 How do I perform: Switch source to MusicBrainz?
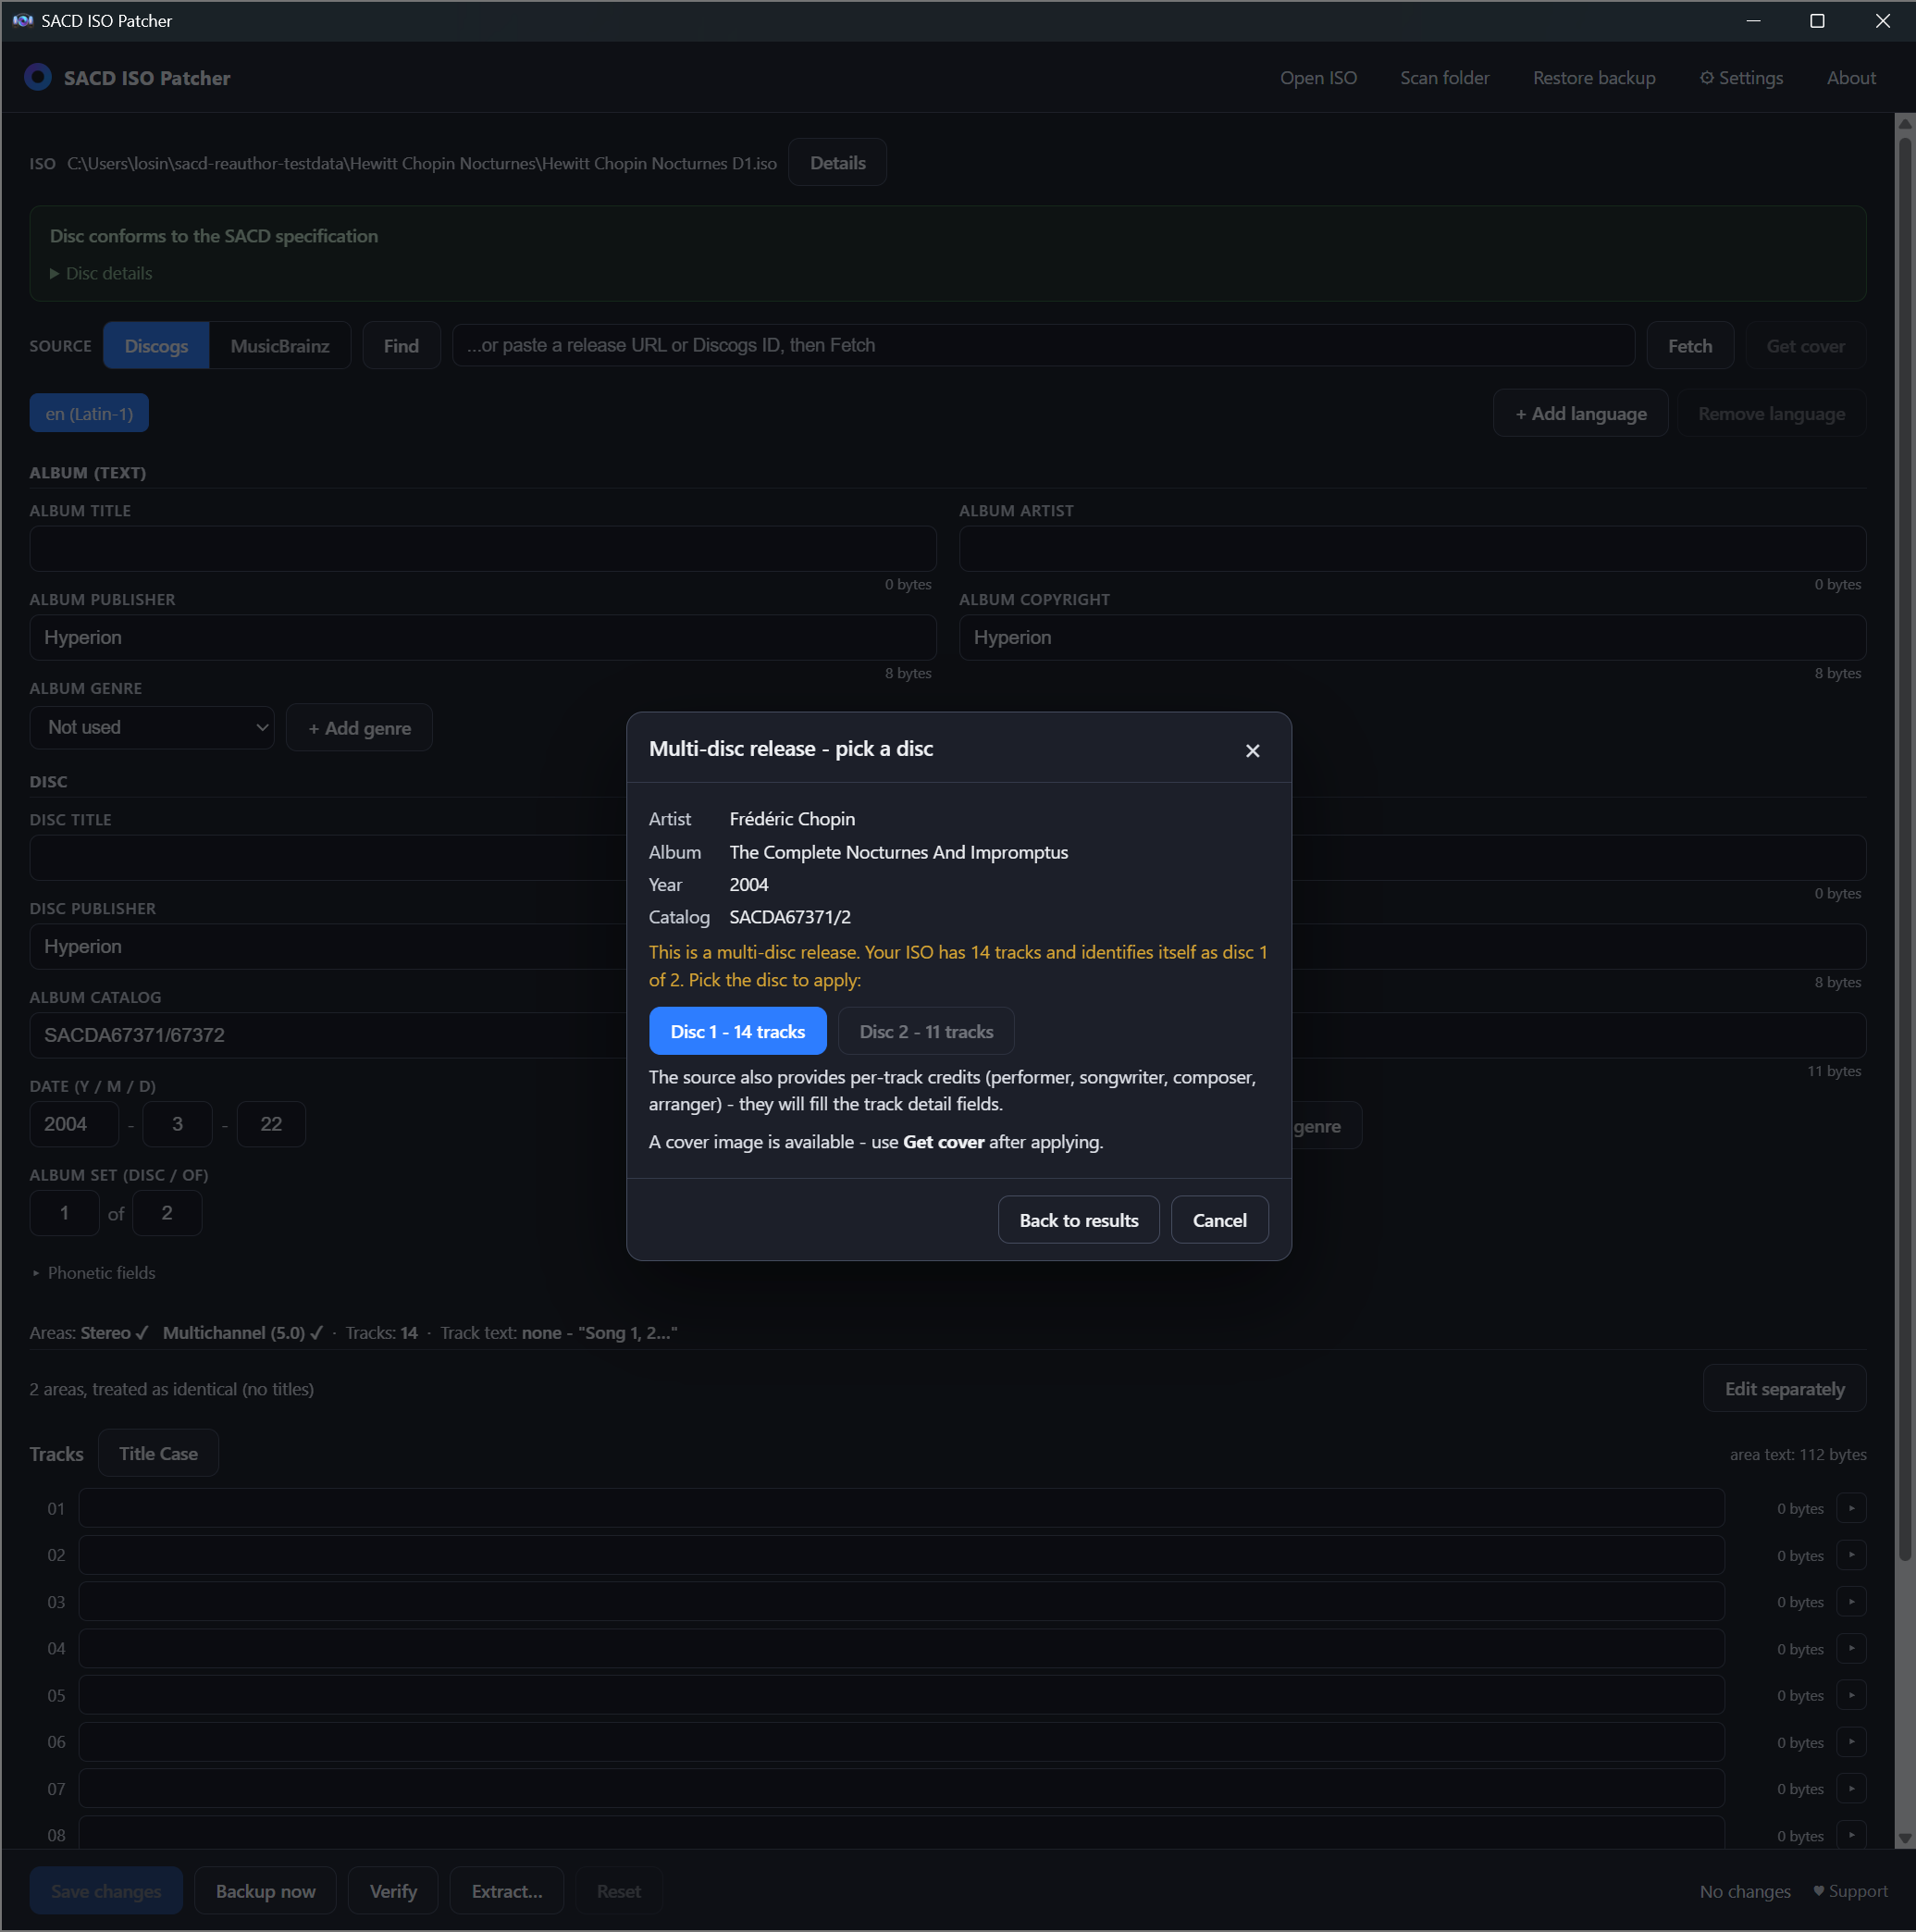(x=280, y=345)
